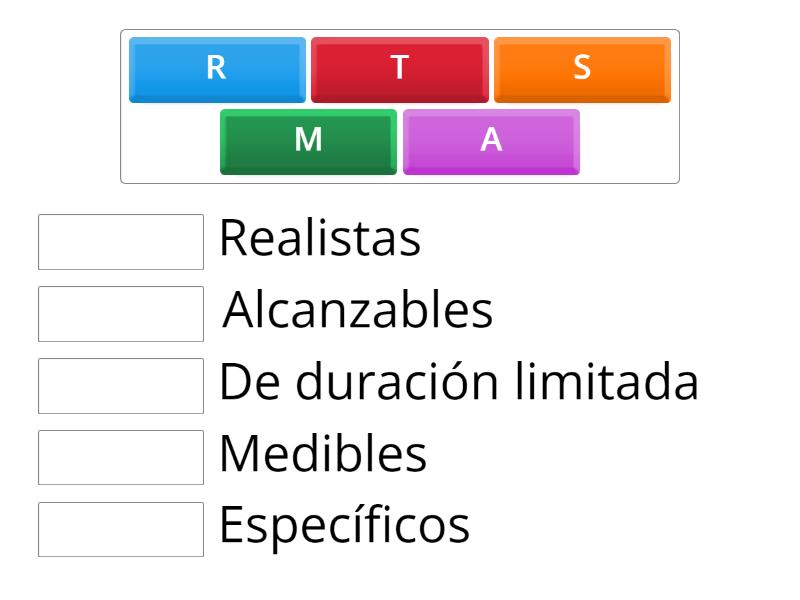800x600 pixels.
Task: Select the blue R tile
Action: coord(217,69)
